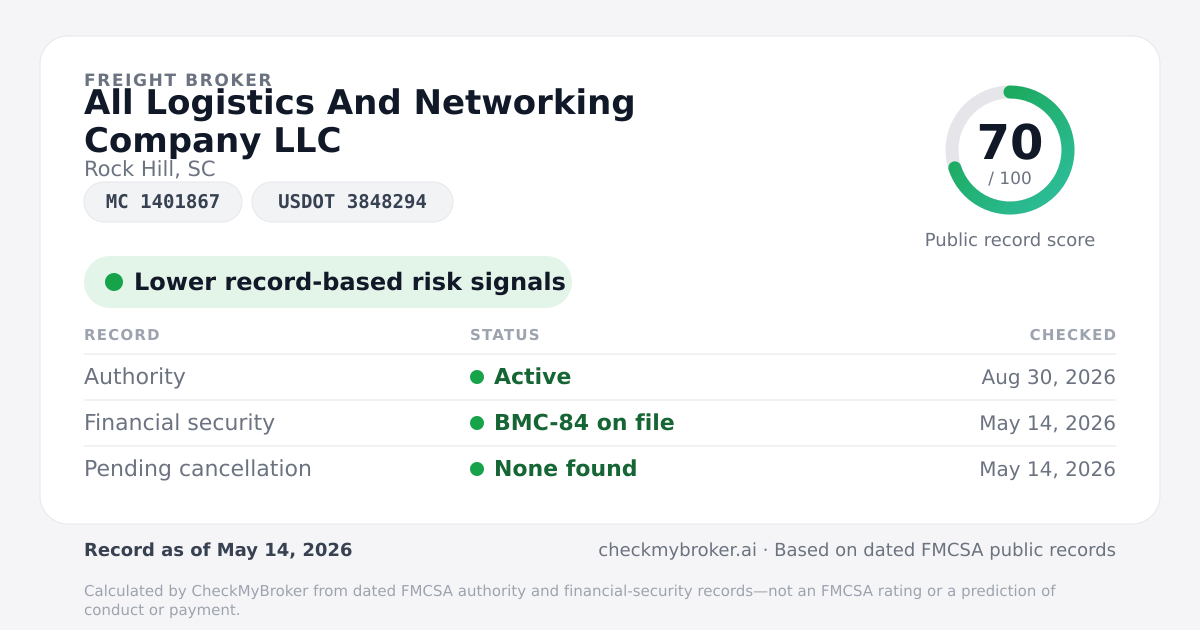1200x630 pixels.
Task: Click Record as of May 14, 2026 text
Action: click(218, 550)
